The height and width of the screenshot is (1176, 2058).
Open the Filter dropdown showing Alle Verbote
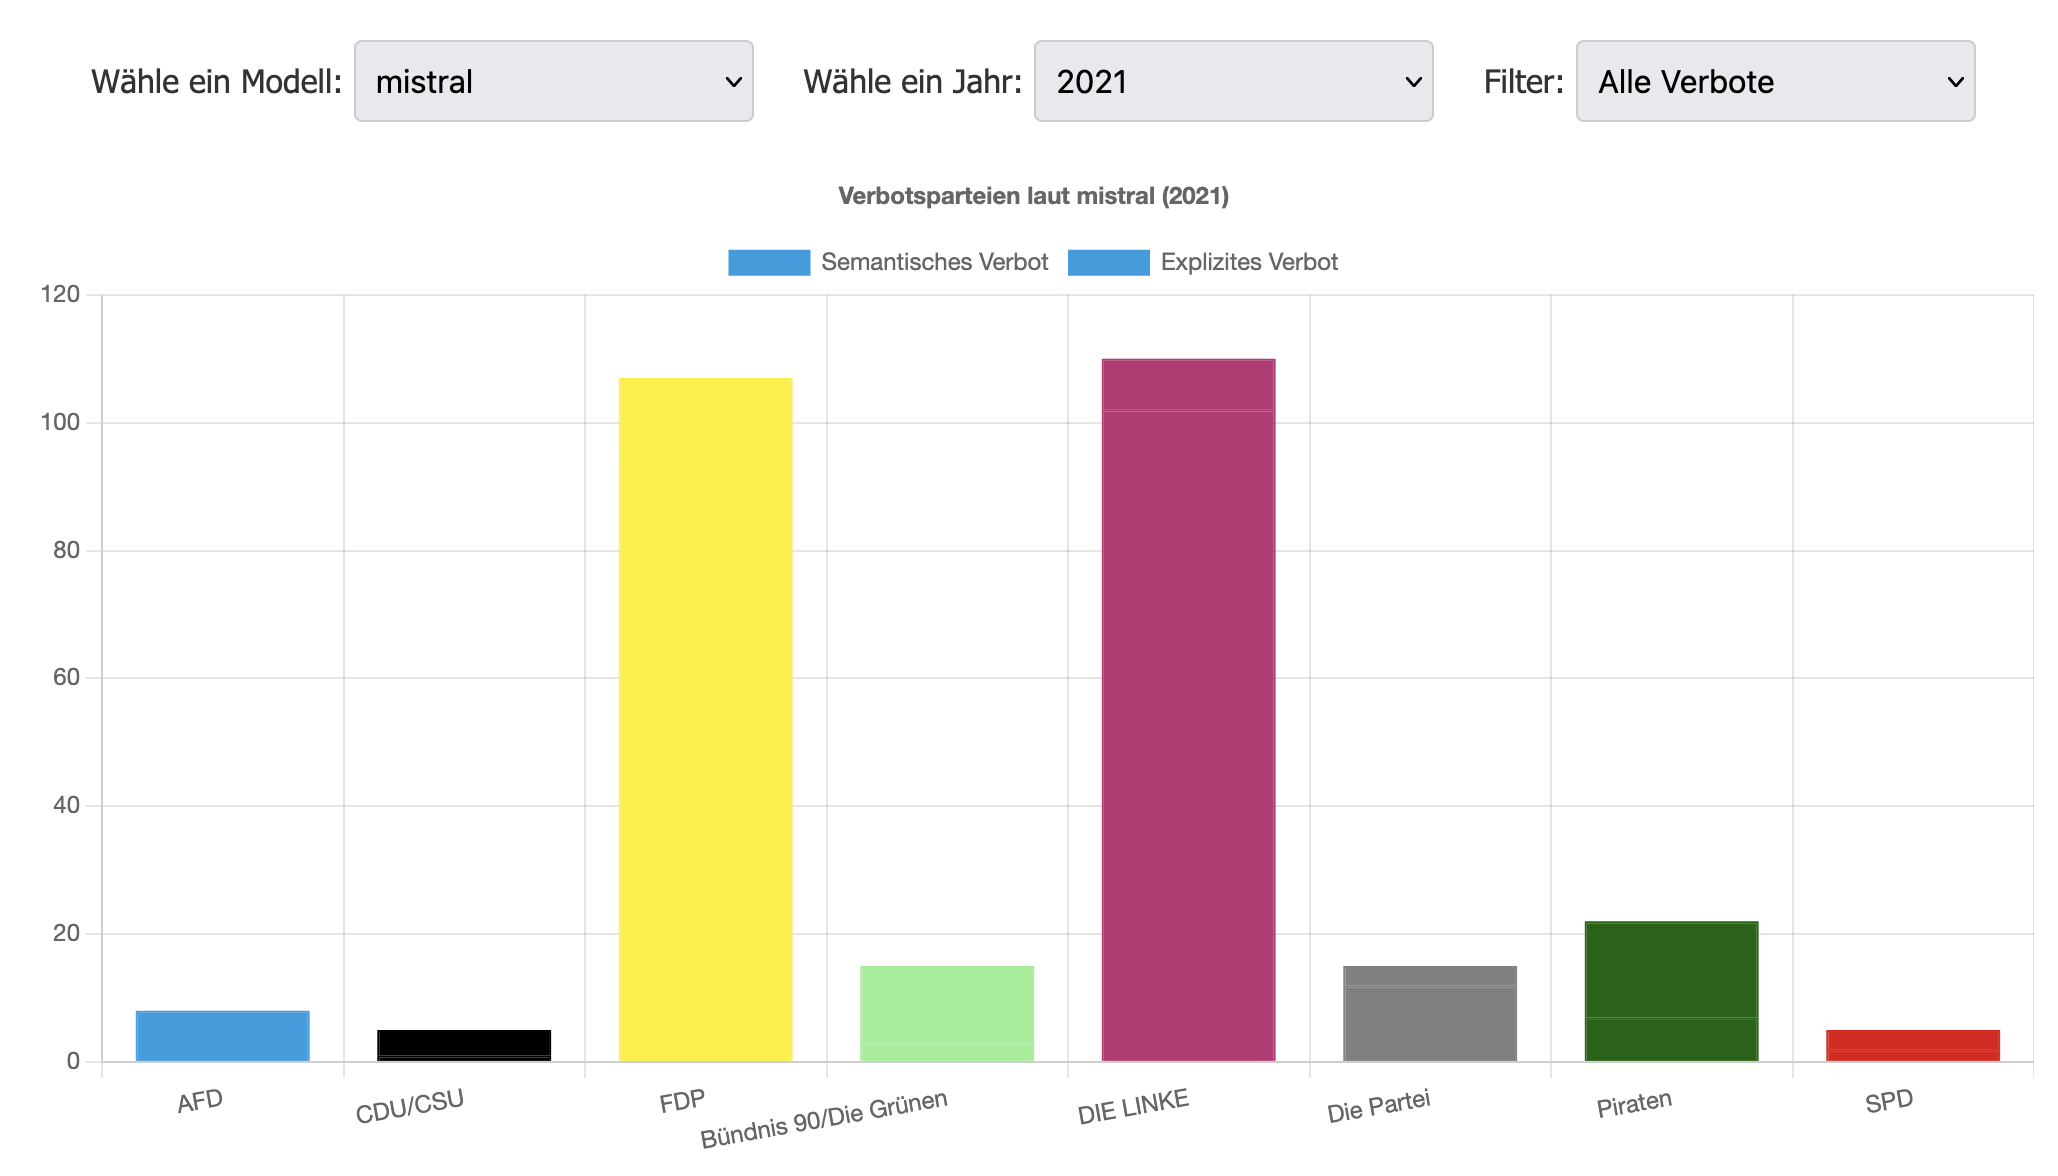(x=1774, y=81)
